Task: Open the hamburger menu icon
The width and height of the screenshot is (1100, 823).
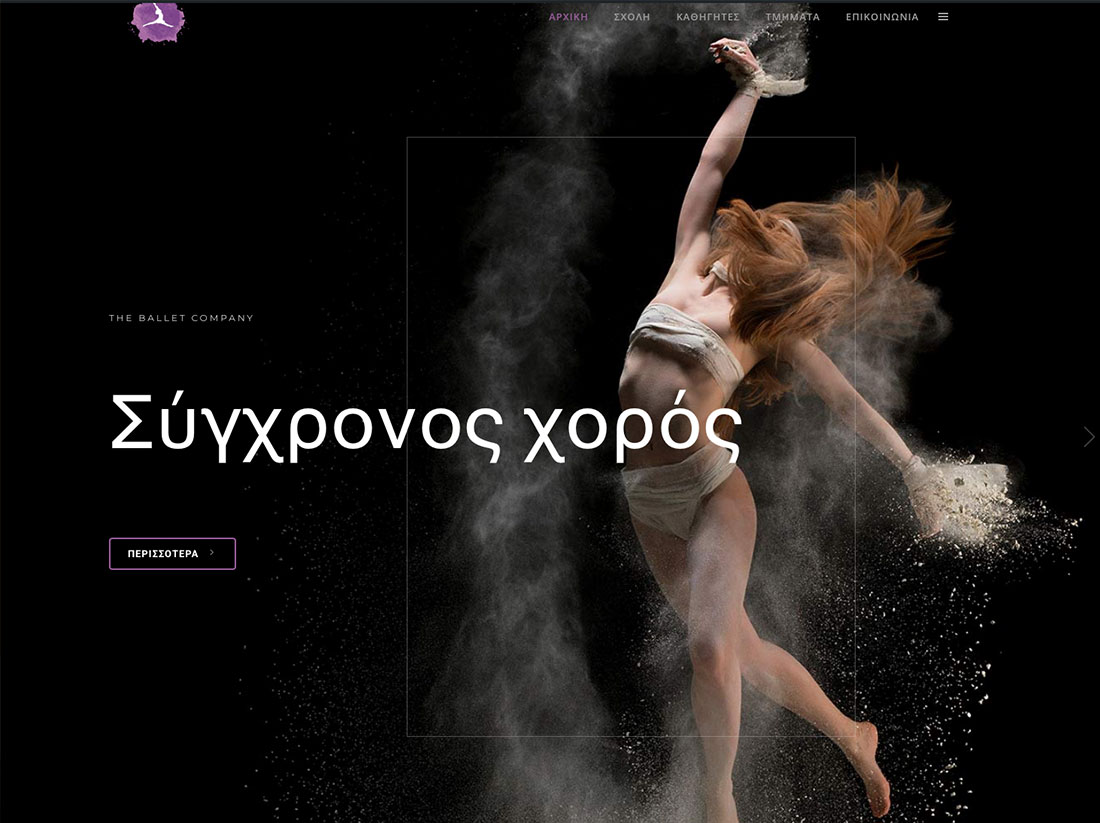Action: (943, 17)
